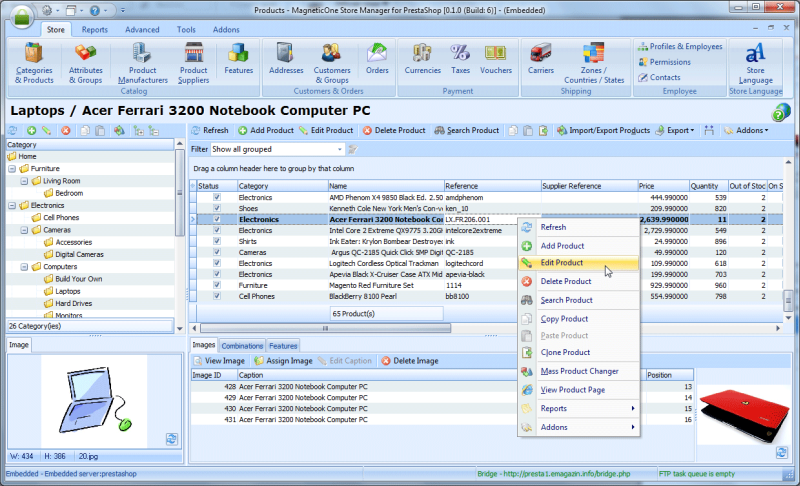The height and width of the screenshot is (486, 800).
Task: Open Customers & Groups
Action: (332, 63)
